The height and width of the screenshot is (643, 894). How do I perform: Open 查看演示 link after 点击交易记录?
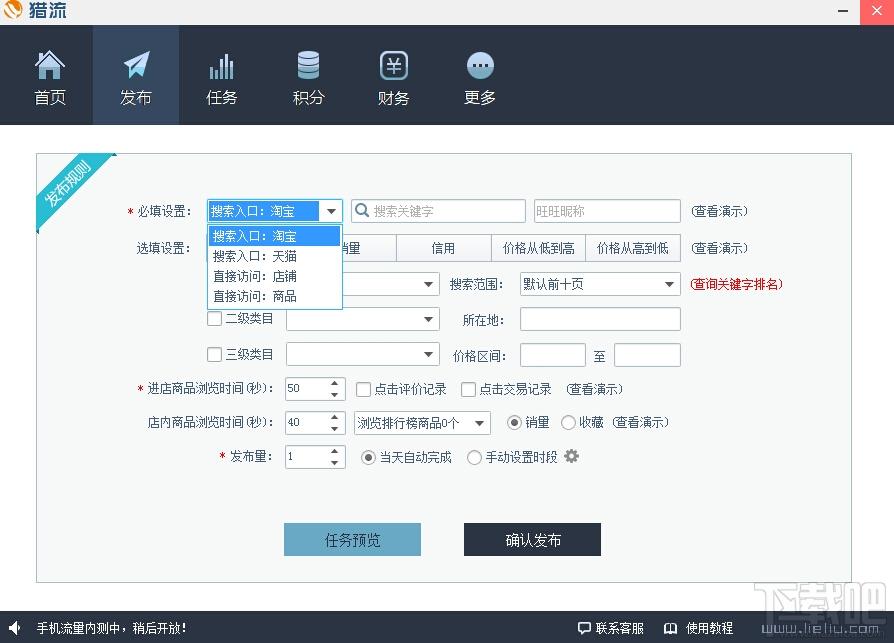(595, 389)
